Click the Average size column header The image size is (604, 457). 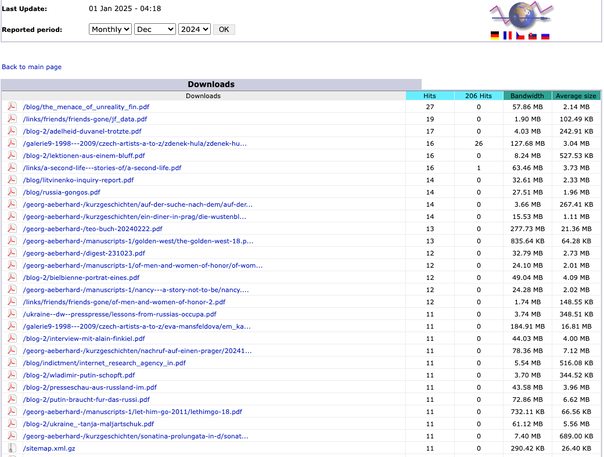click(x=576, y=96)
